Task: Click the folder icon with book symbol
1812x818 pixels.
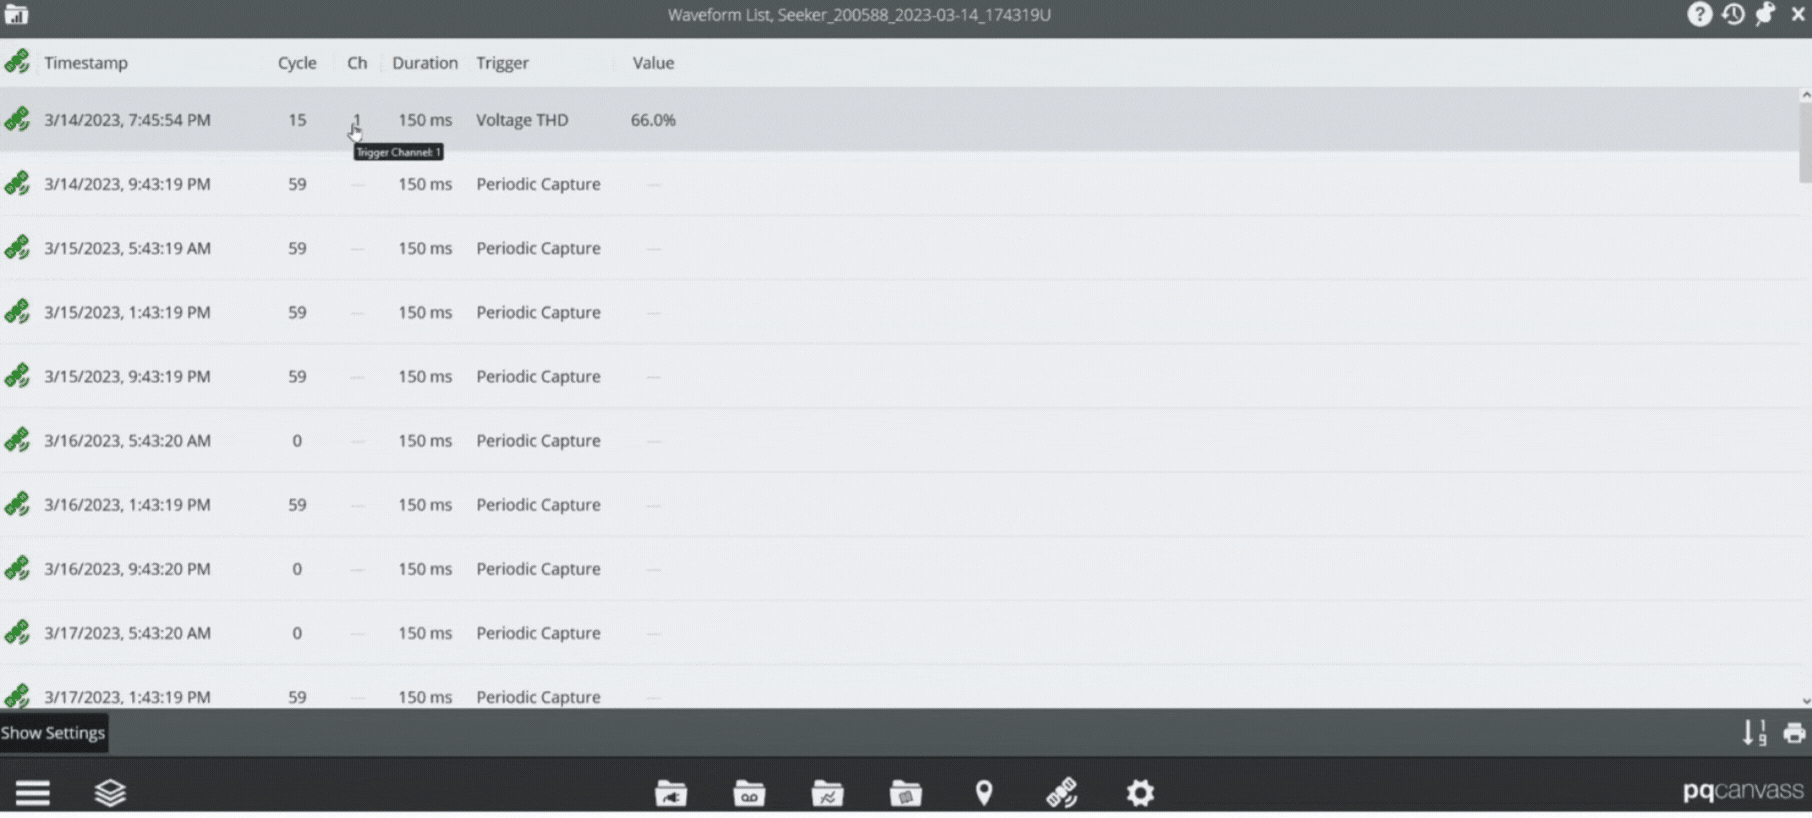Action: click(x=905, y=794)
